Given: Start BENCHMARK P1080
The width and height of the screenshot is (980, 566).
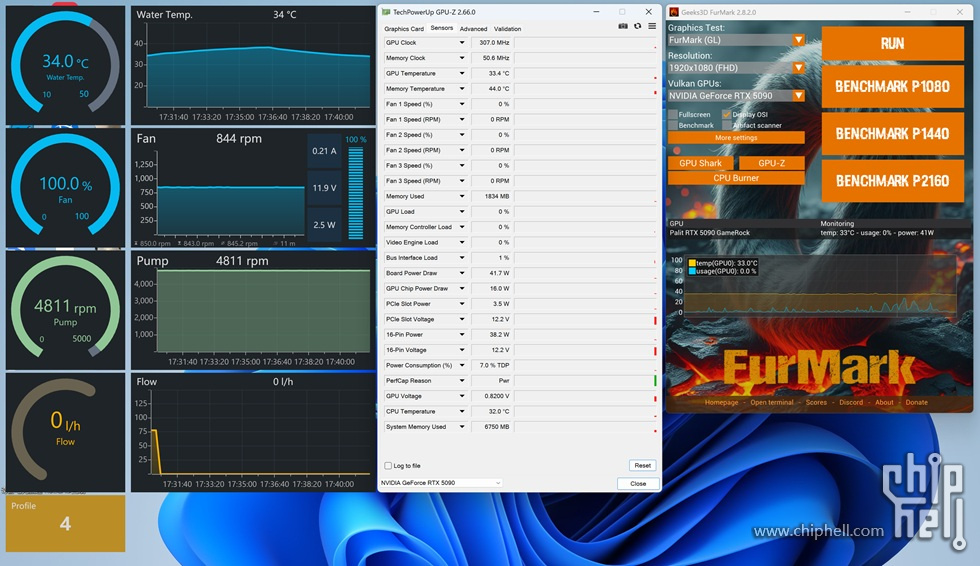Looking at the screenshot, I should [x=892, y=86].
